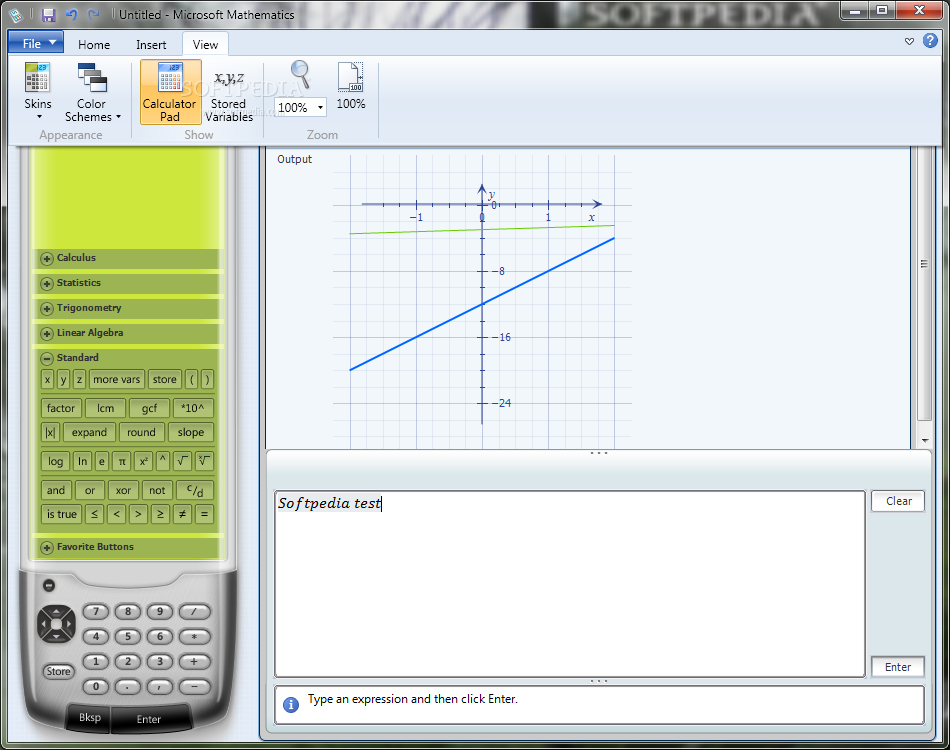
Task: Click the absolute value |x| button
Action: 50,433
